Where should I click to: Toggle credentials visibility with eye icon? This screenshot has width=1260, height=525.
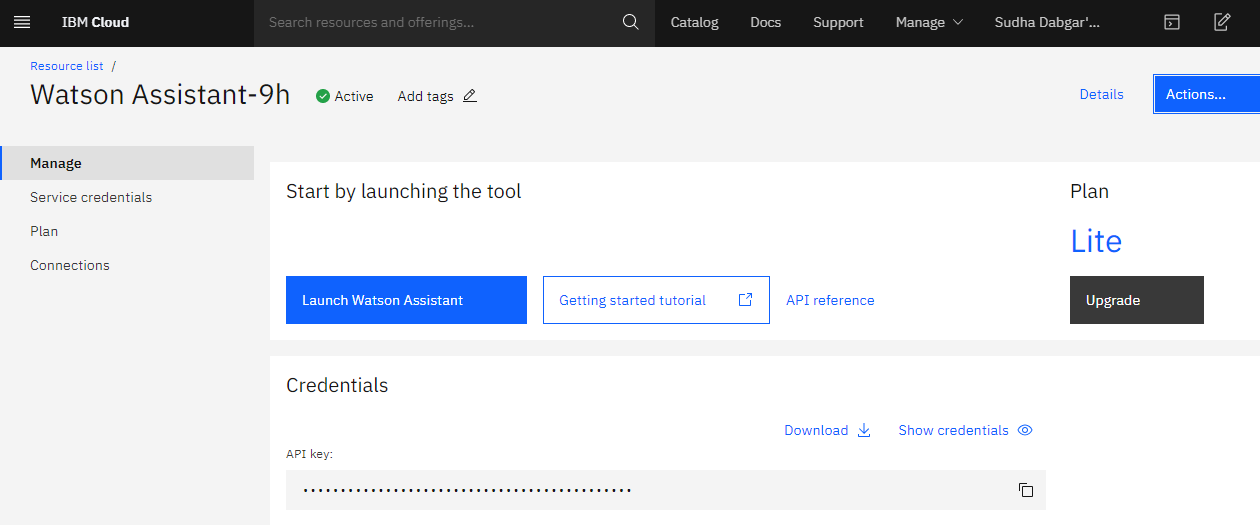point(1024,430)
